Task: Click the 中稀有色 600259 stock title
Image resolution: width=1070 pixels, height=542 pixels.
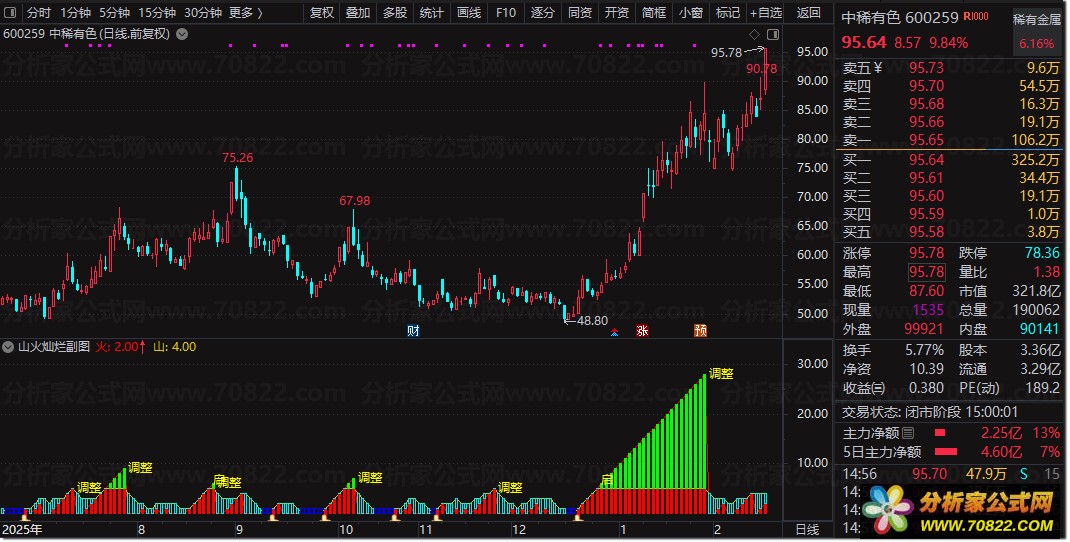Action: tap(899, 18)
